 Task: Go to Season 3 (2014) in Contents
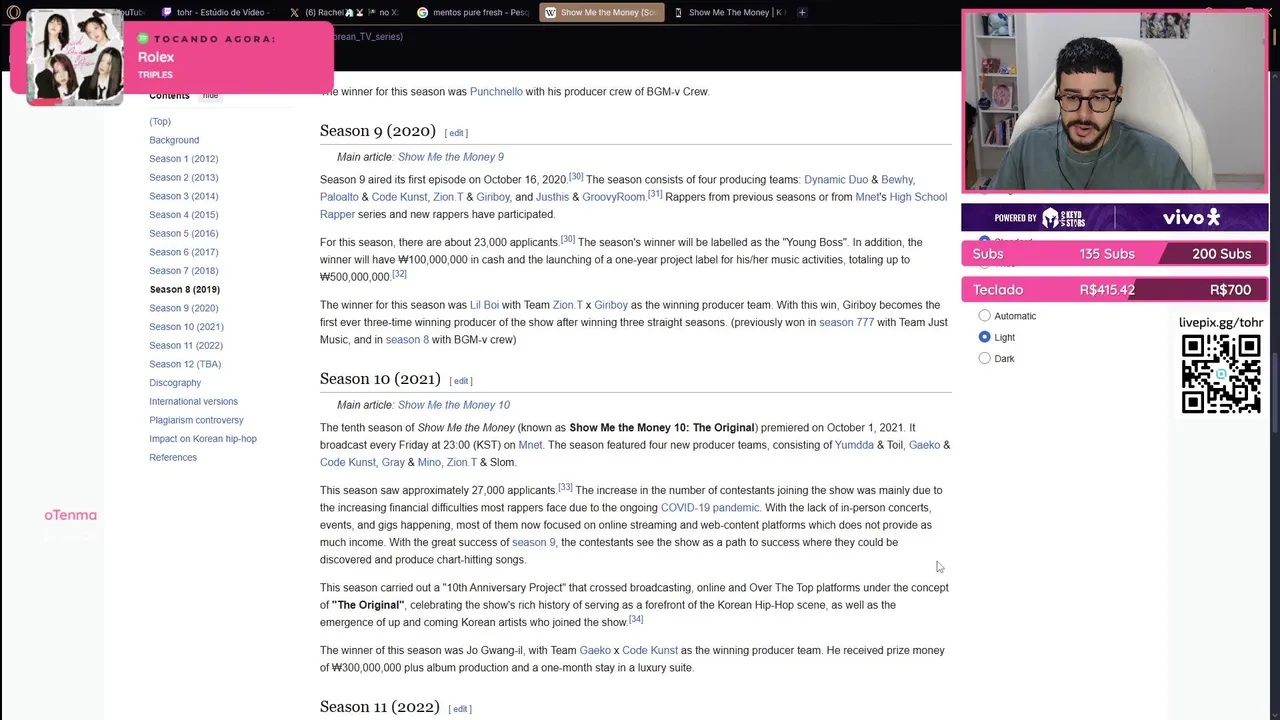[183, 196]
